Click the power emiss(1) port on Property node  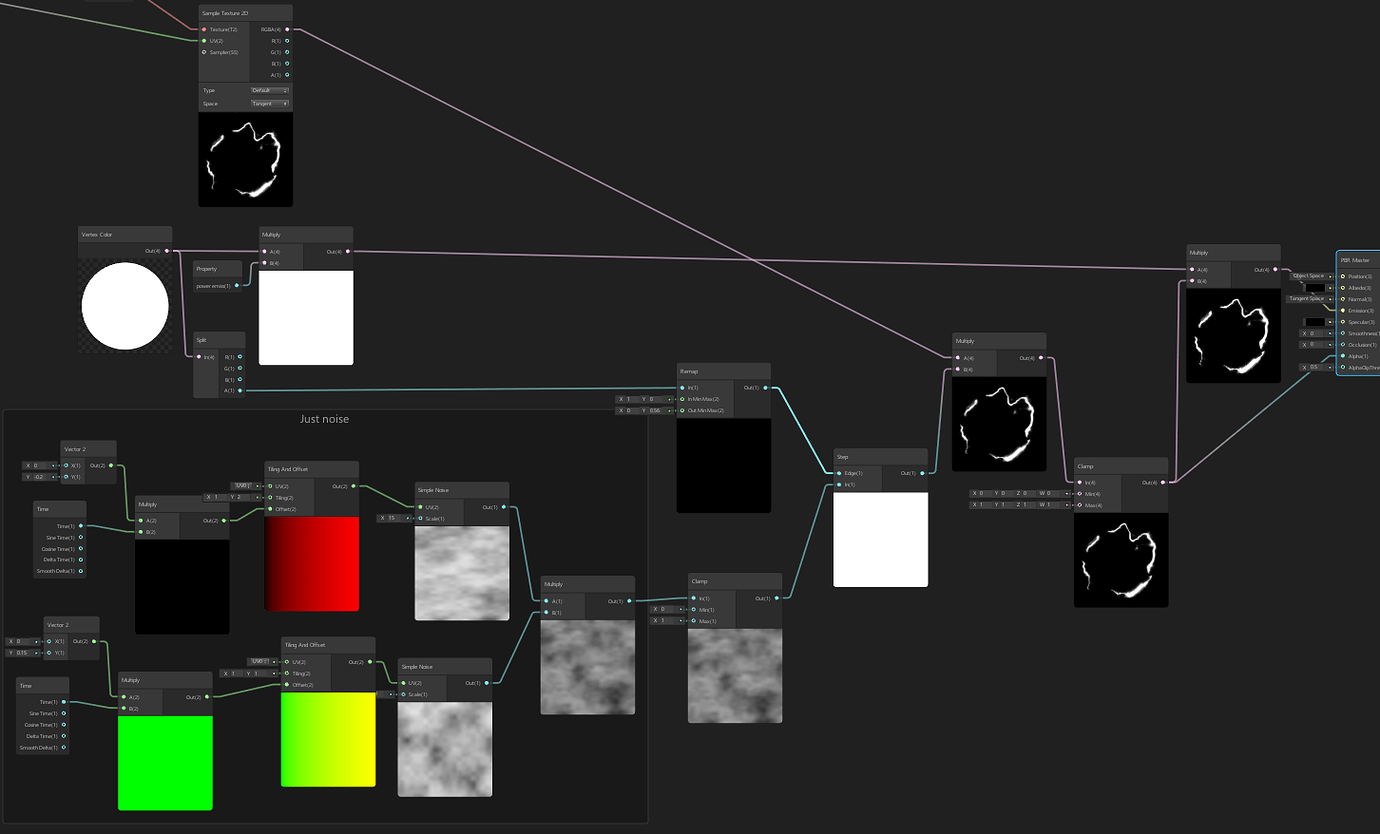(x=236, y=286)
